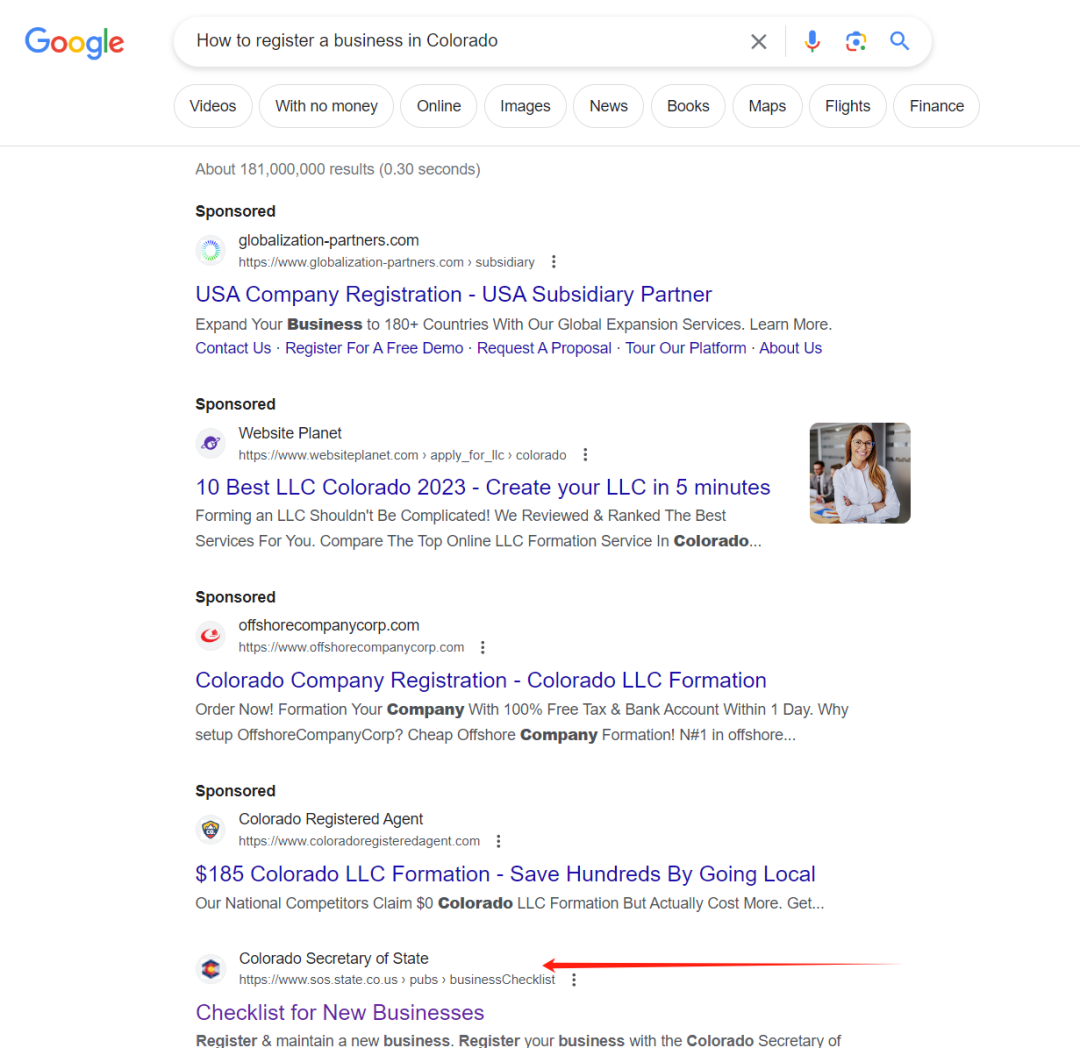The image size is (1080, 1048).
Task: Apply the "With no money" filter
Action: tap(326, 106)
